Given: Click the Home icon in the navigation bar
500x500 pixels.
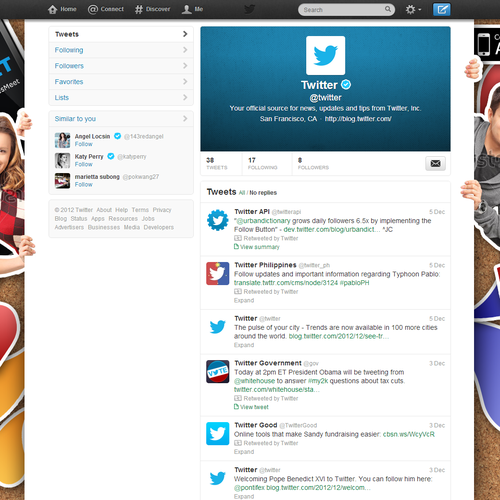Looking at the screenshot, I should (52, 9).
